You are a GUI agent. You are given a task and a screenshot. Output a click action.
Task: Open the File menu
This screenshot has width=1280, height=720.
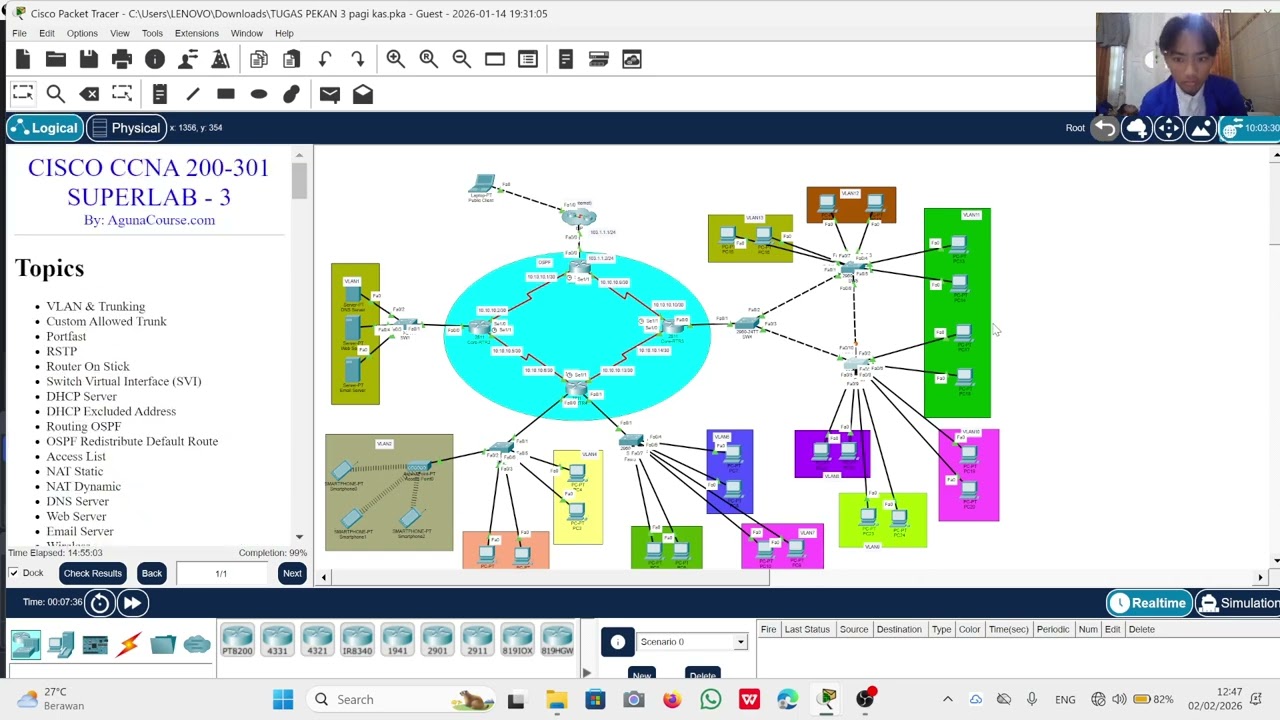[19, 33]
